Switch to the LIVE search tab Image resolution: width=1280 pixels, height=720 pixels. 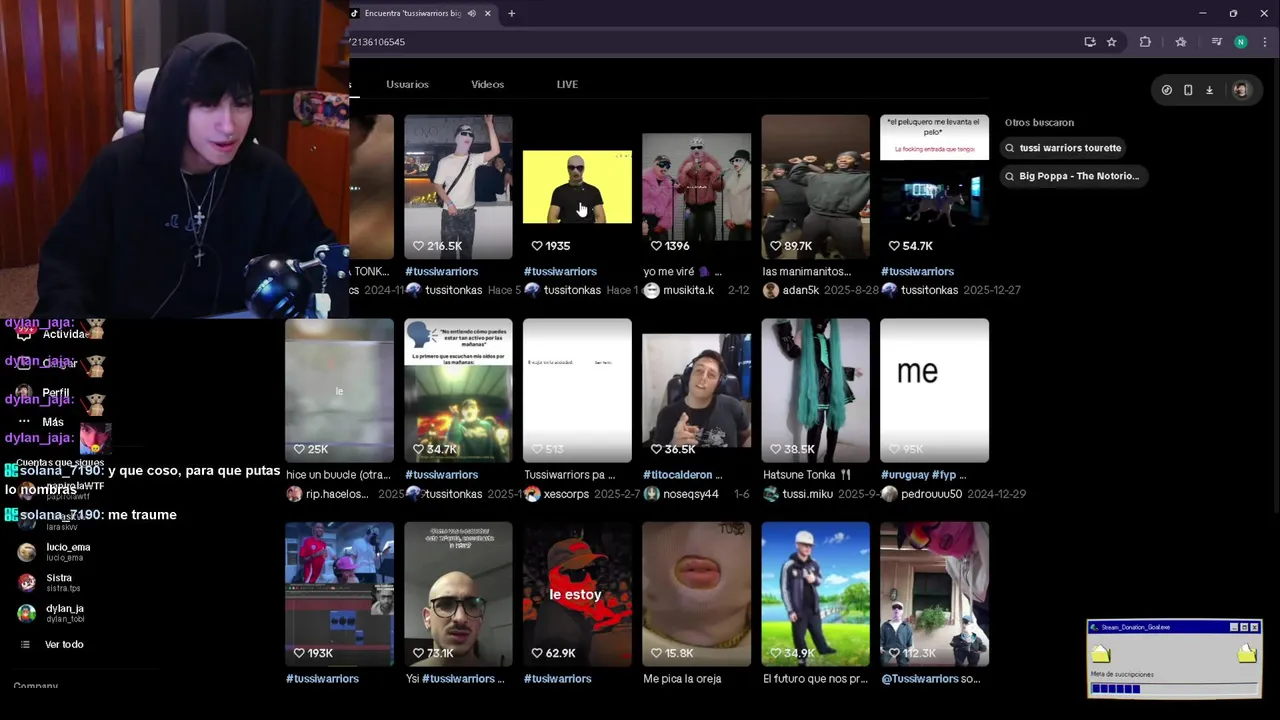tap(567, 84)
